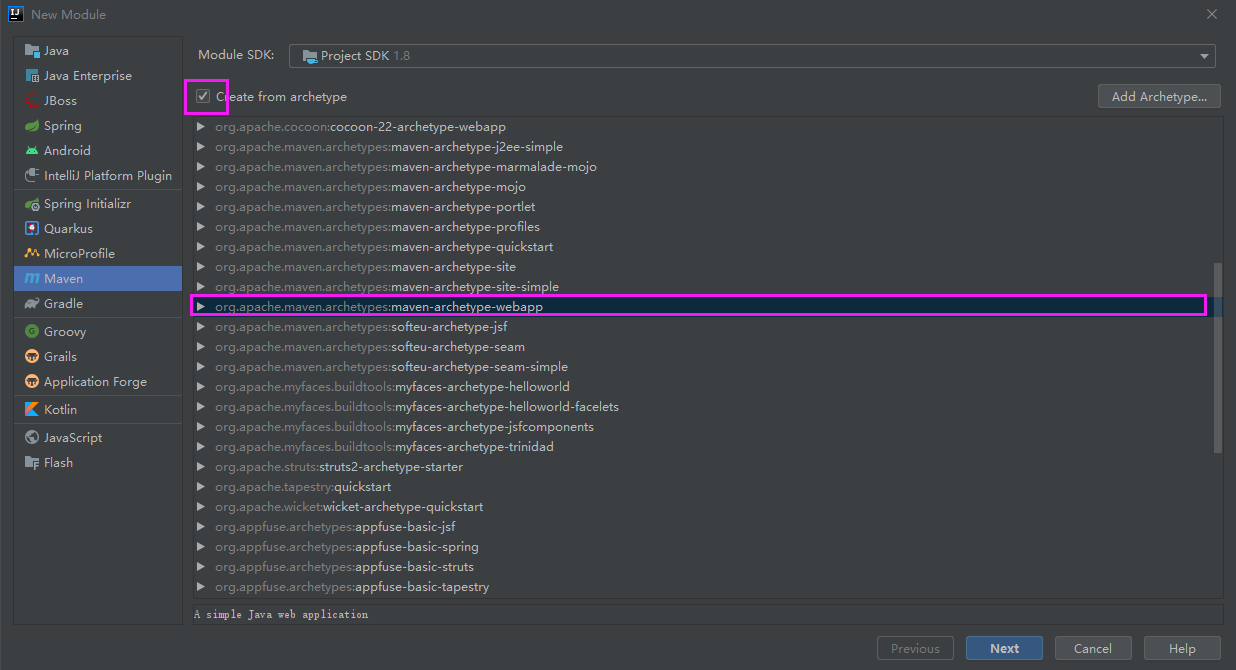Screen dimensions: 1236x670
Task: Select the maven-archetype-mojo row
Action: [x=702, y=187]
